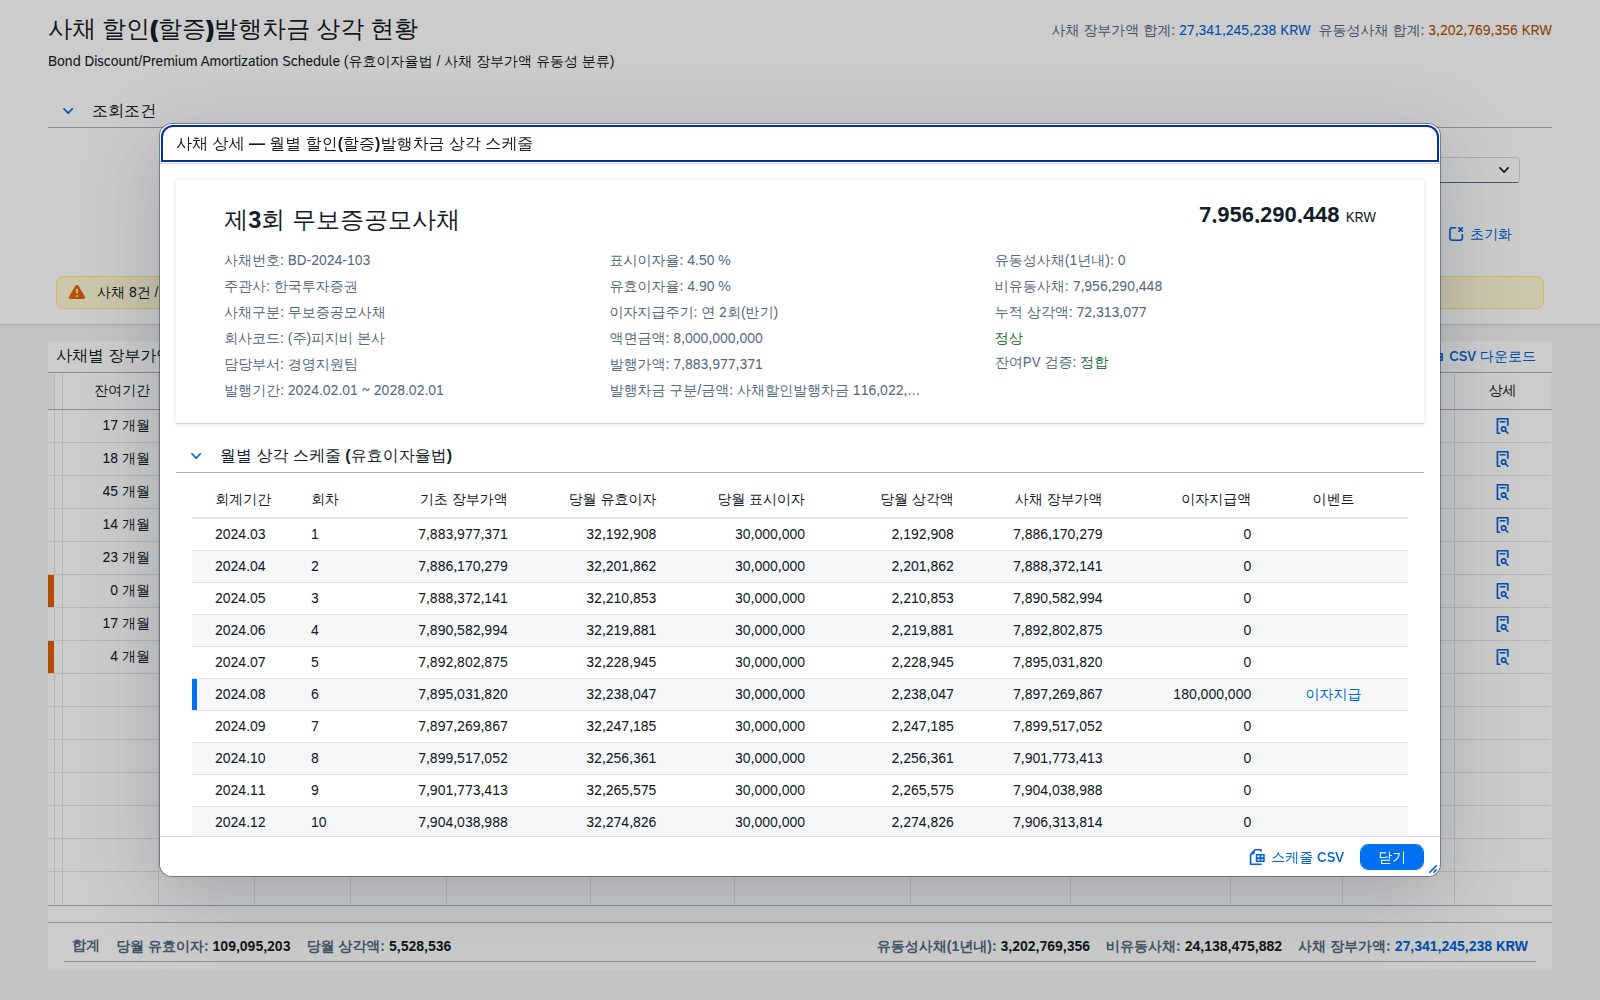
Task: Click the 회차 column header
Action: tap(325, 499)
